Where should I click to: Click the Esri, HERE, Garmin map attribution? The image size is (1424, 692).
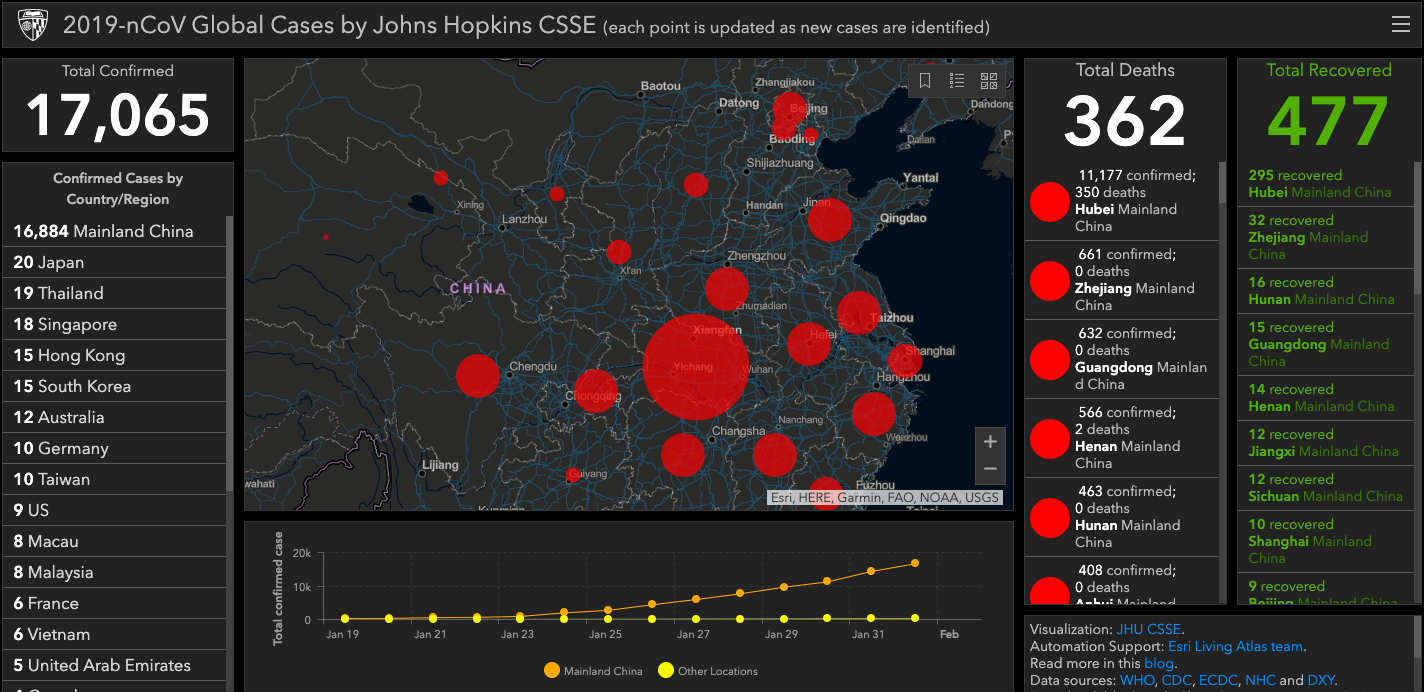pos(884,497)
